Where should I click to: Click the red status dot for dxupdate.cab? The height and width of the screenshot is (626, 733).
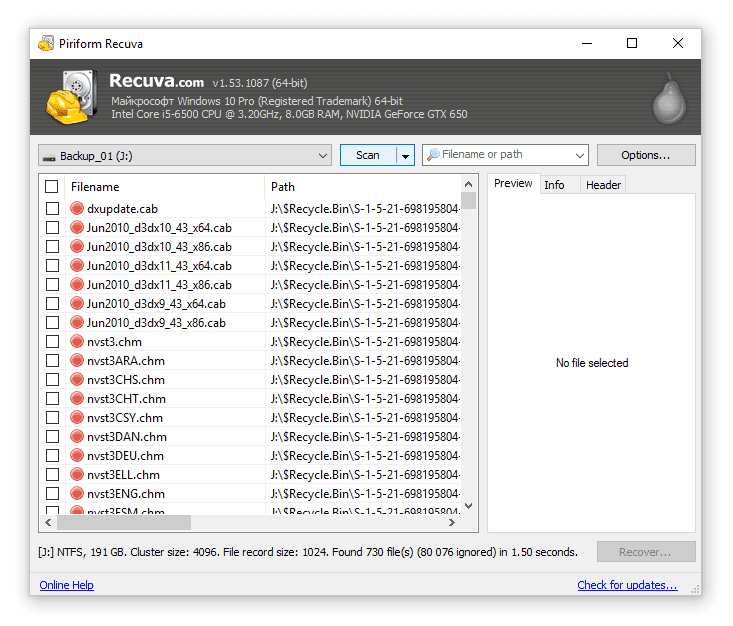coord(77,208)
